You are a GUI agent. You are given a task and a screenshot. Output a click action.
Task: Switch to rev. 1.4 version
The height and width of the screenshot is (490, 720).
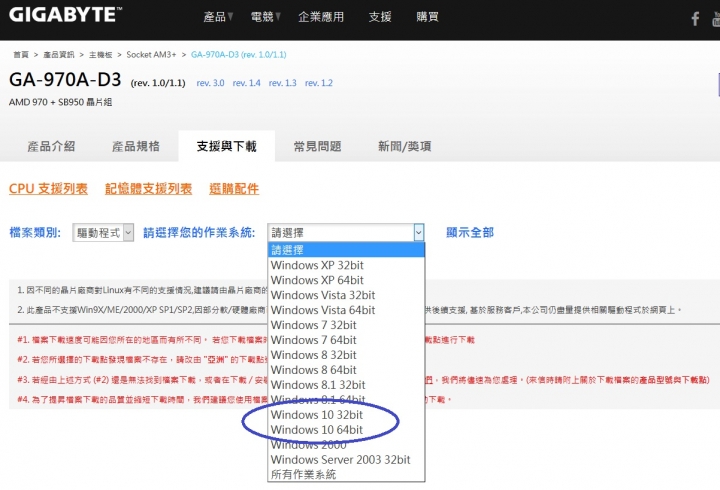(247, 83)
